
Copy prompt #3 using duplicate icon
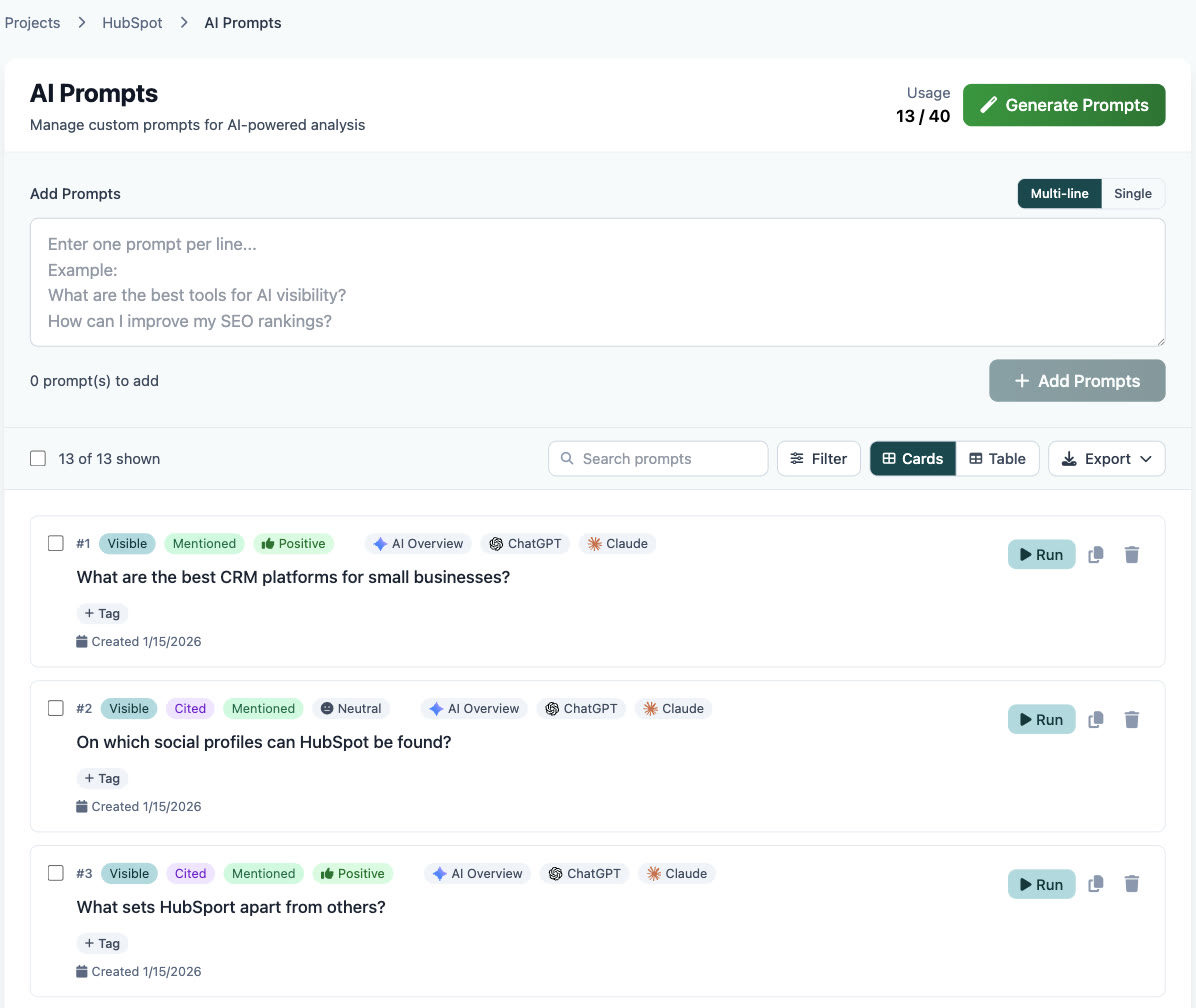[x=1095, y=884]
